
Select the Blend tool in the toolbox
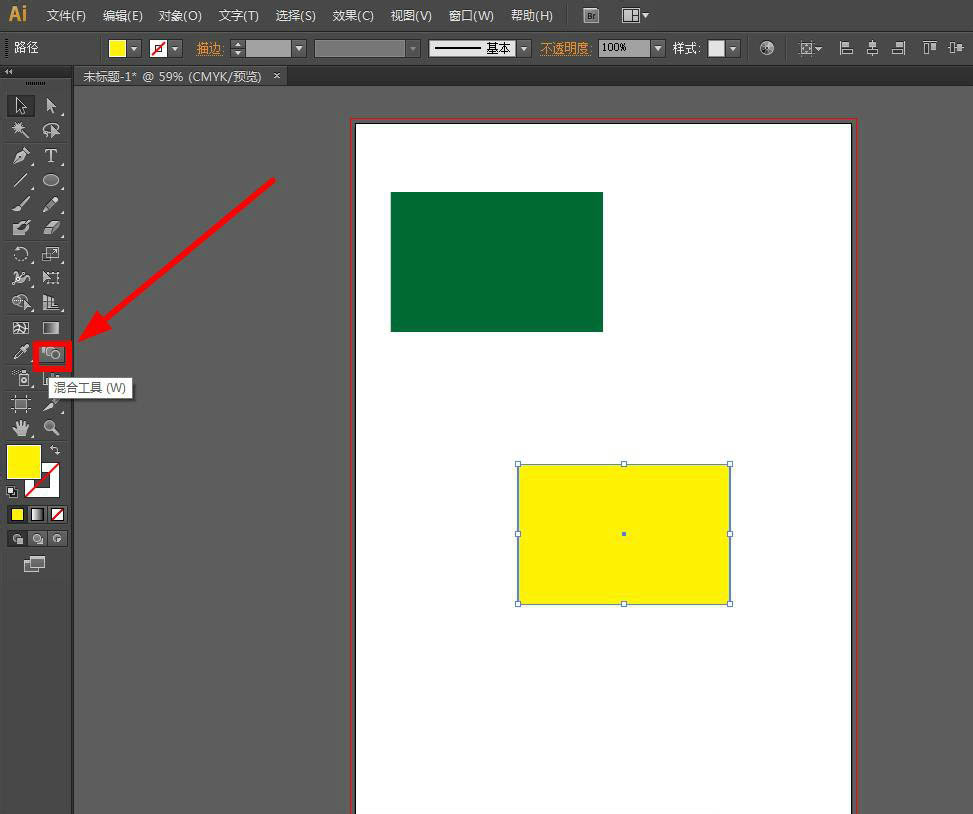pos(51,354)
